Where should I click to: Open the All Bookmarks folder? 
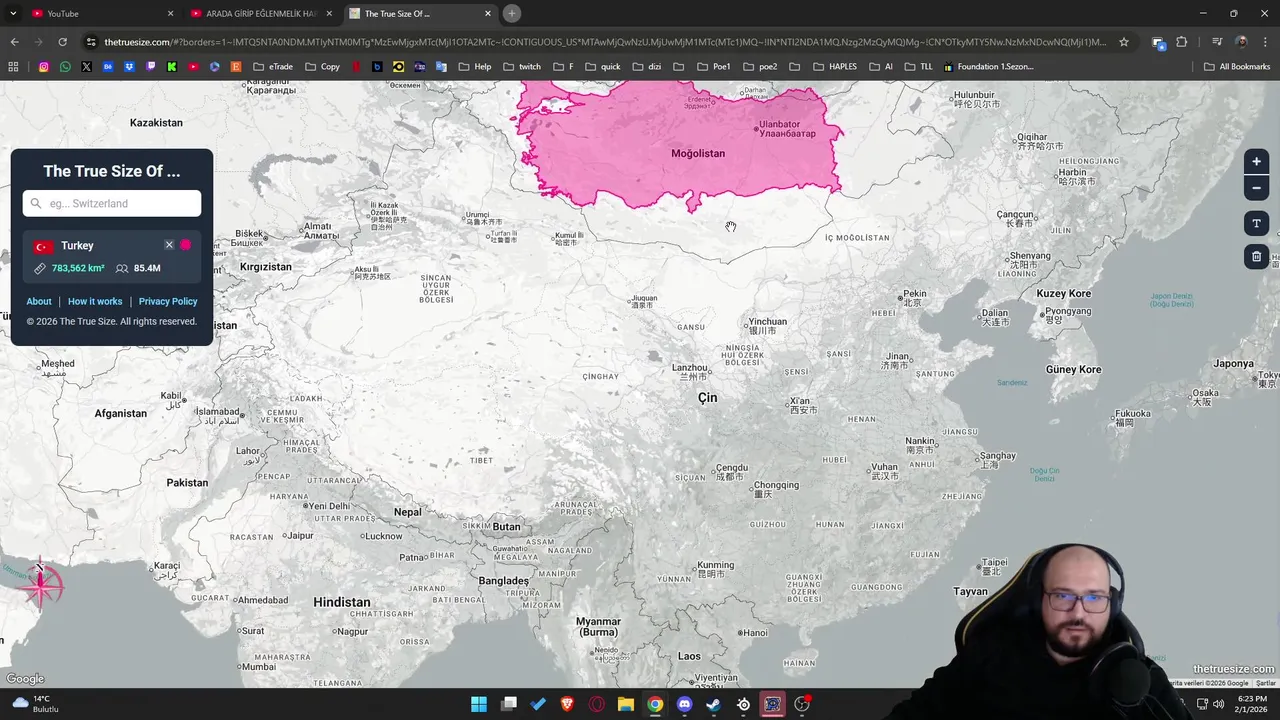coord(1237,67)
